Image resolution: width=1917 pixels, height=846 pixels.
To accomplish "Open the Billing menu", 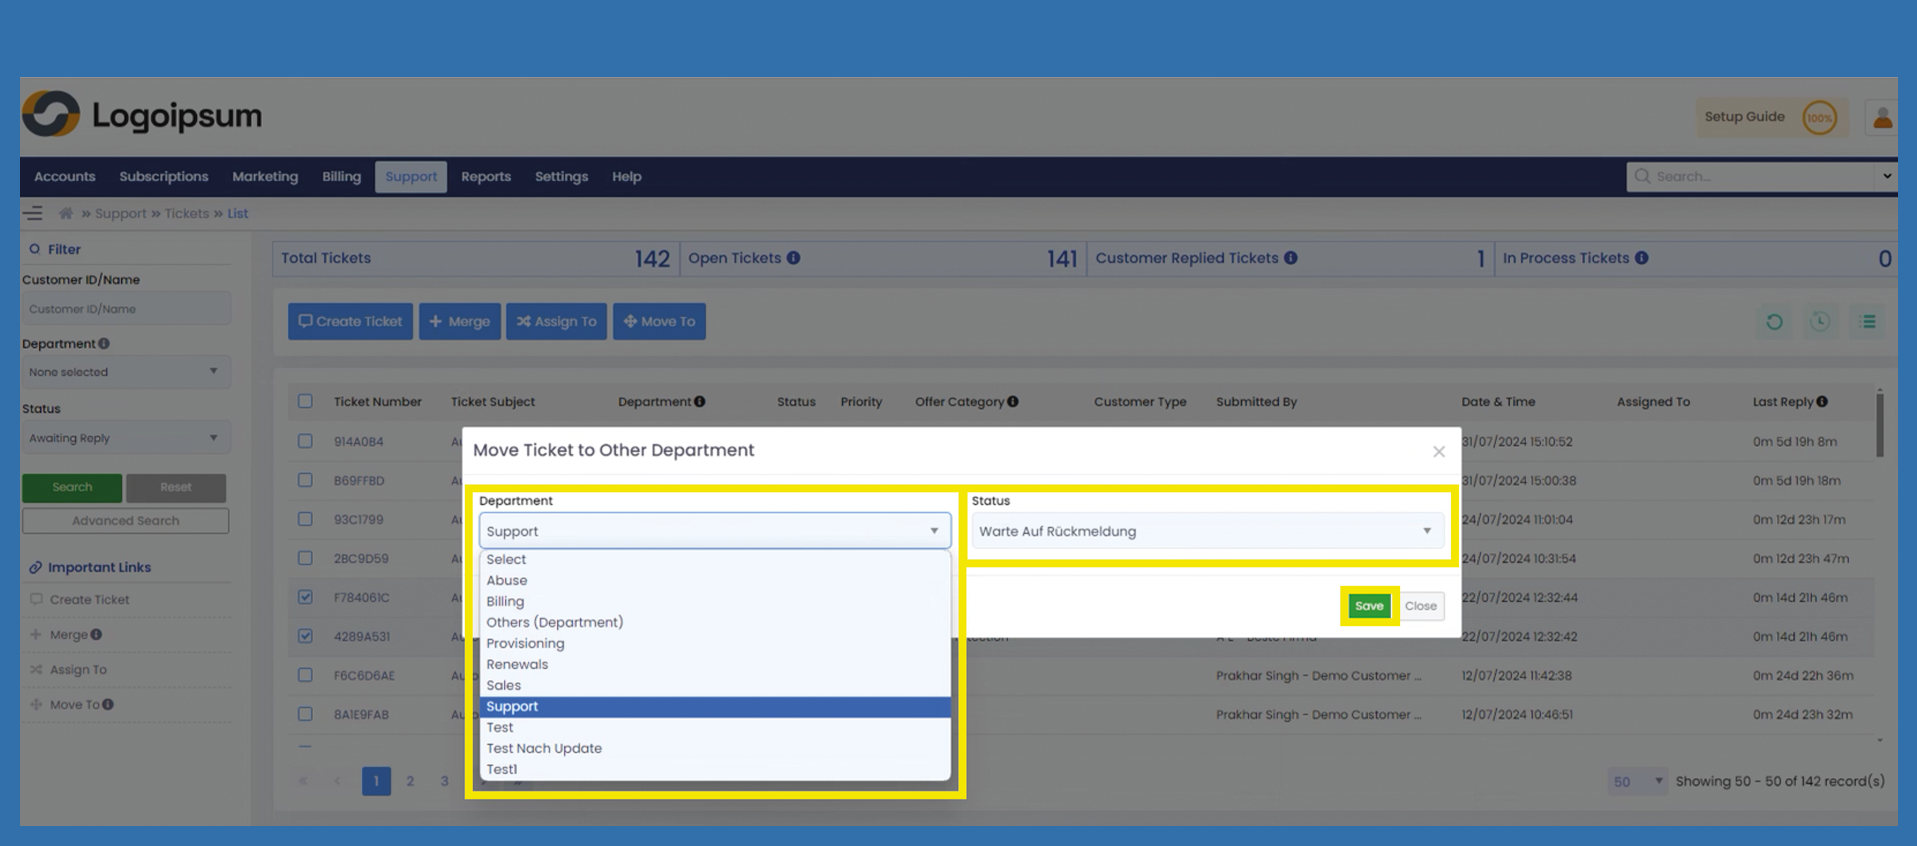I will point(341,177).
